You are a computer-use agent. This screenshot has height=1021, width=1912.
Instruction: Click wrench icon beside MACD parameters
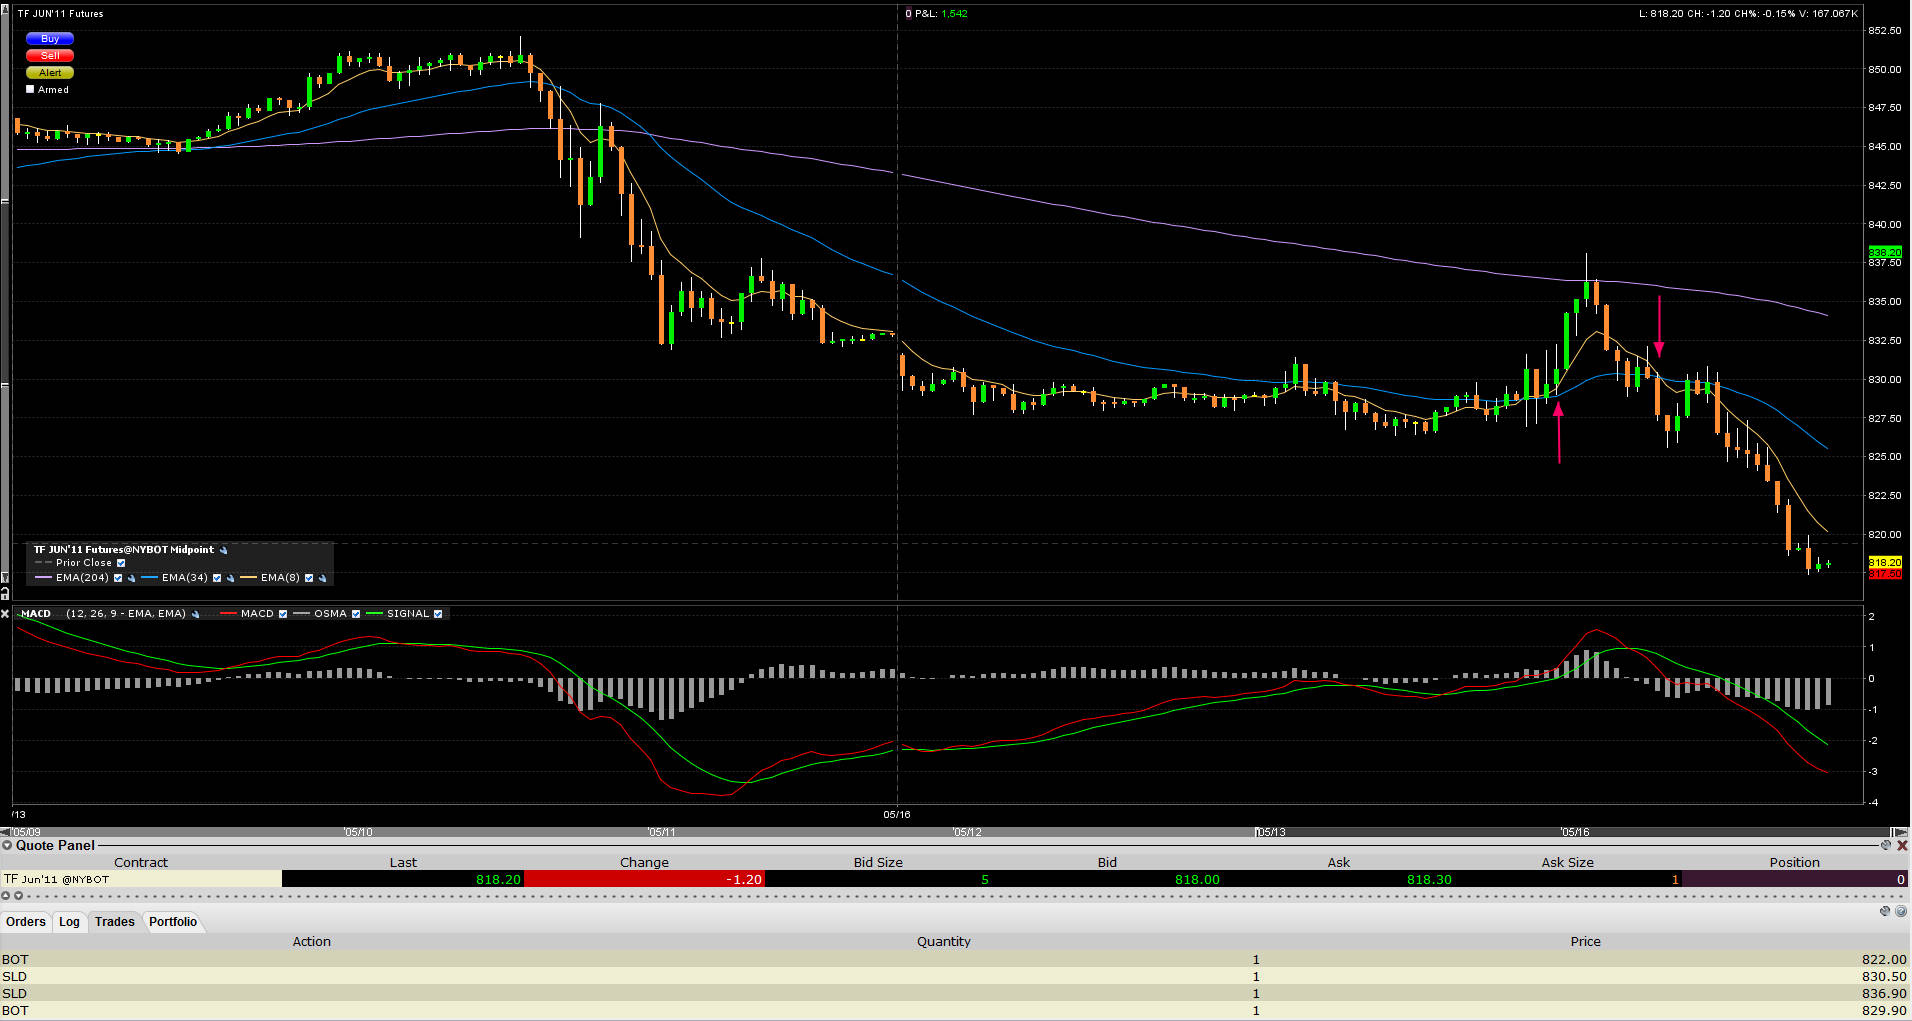pyautogui.click(x=196, y=614)
